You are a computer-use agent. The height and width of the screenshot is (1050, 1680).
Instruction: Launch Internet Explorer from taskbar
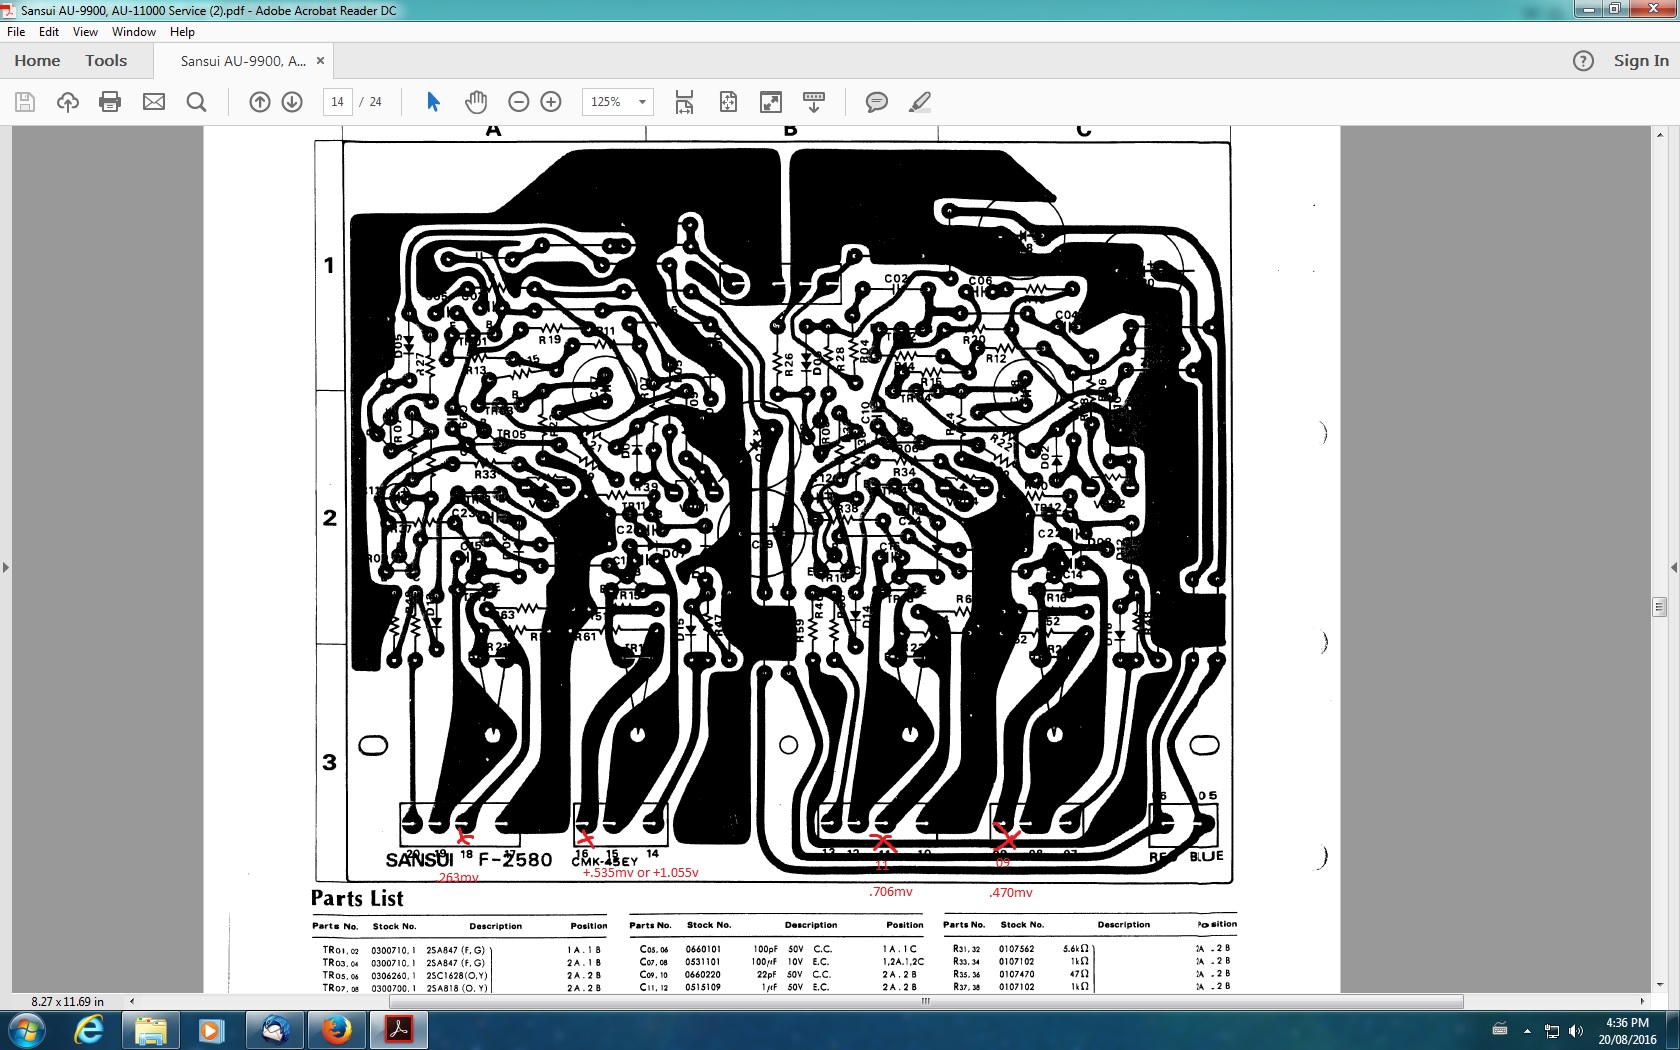pyautogui.click(x=89, y=1030)
